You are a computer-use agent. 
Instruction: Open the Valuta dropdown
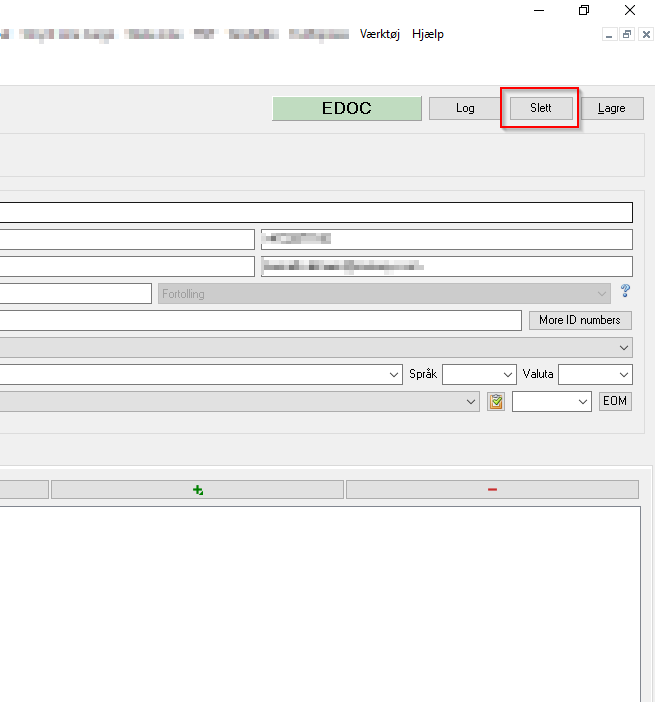(595, 374)
